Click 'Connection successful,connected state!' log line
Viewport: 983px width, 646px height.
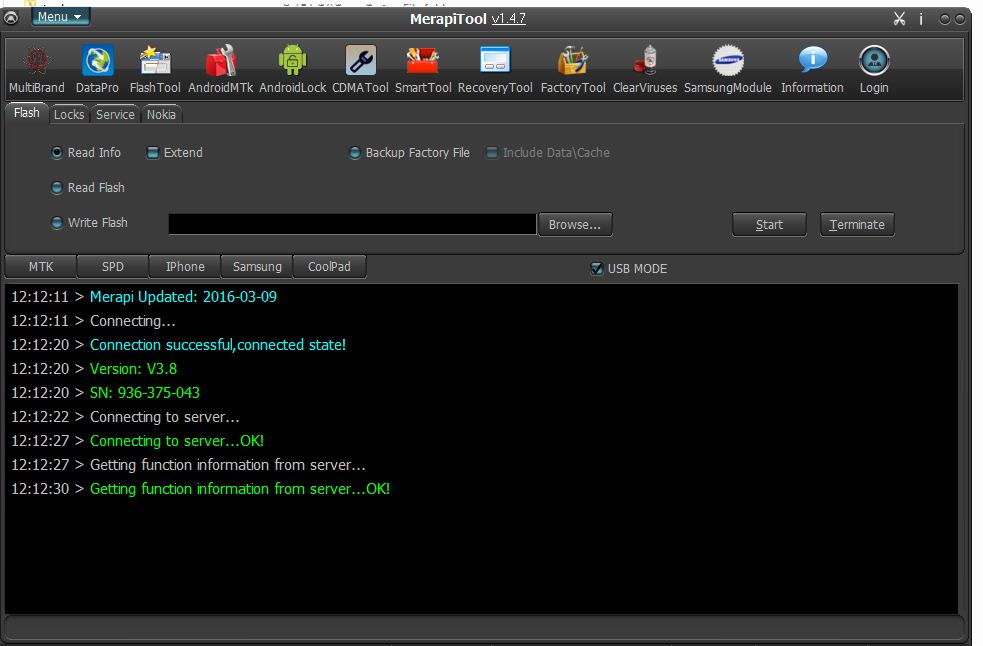[x=218, y=345]
